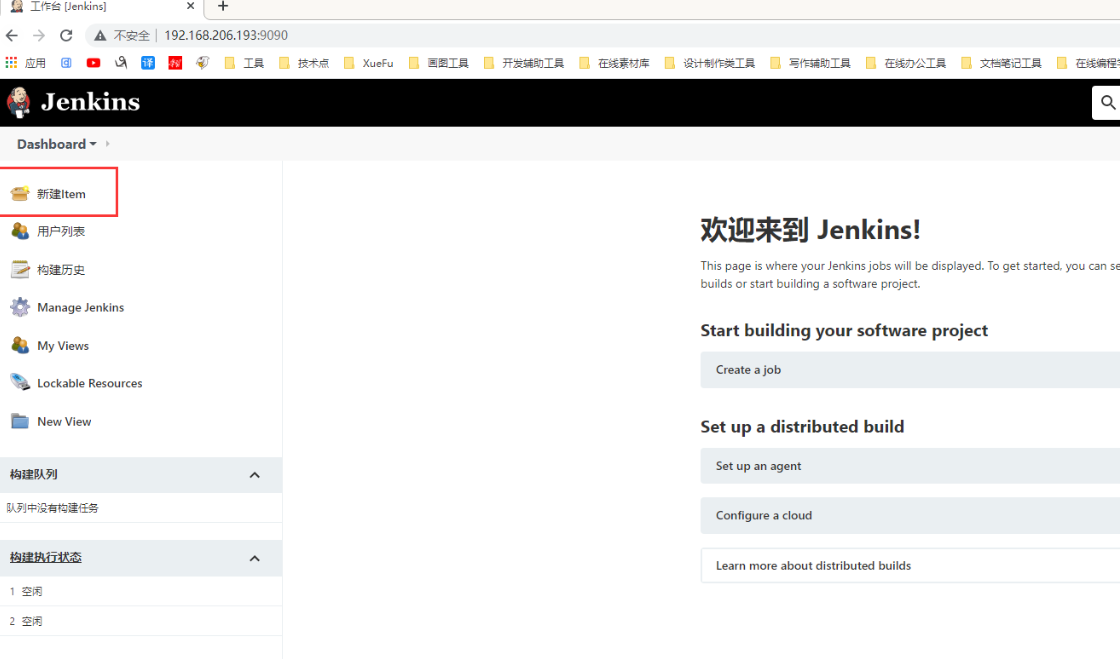Collapse the 构建队列 panel
Screen dimensions: 1120x659
click(x=254, y=475)
